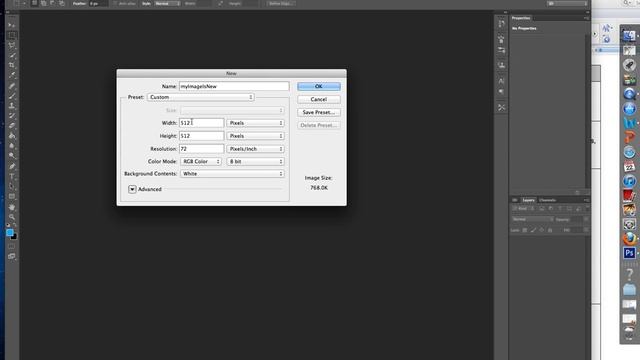
Task: Switch to the Channels tab
Action: [x=547, y=200]
